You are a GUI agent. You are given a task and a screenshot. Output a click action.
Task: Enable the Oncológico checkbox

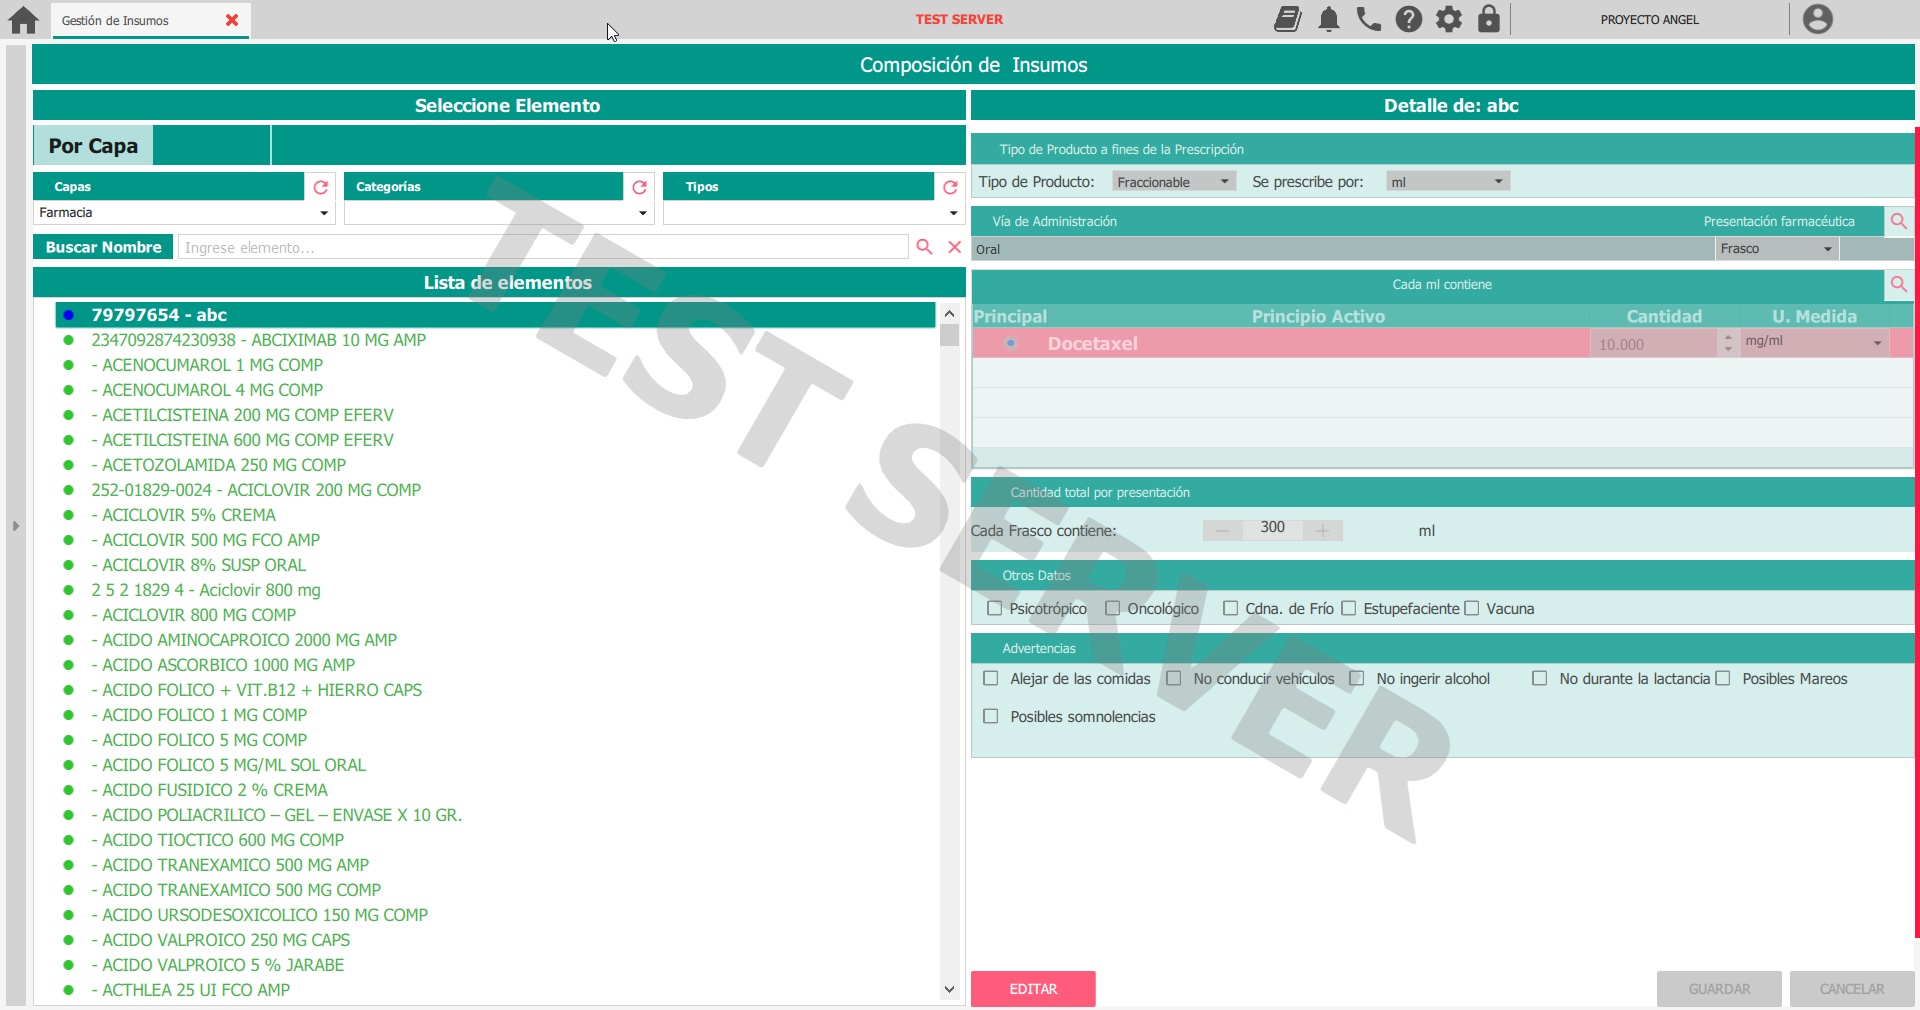point(1112,608)
